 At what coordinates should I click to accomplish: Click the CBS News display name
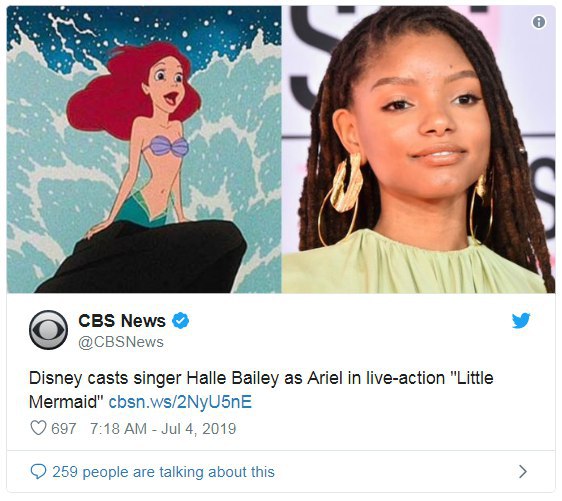coord(122,320)
